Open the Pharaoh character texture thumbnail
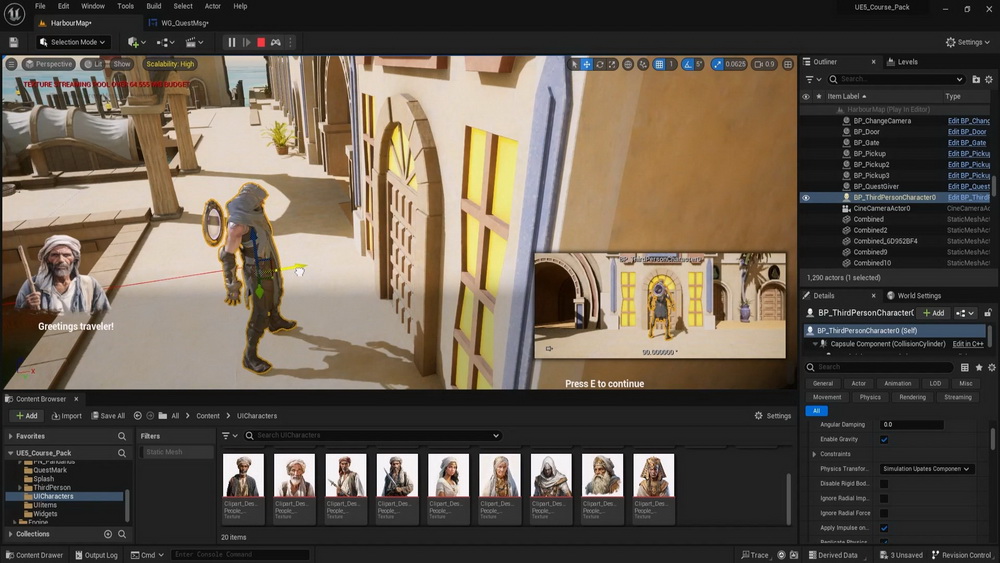 click(x=654, y=475)
